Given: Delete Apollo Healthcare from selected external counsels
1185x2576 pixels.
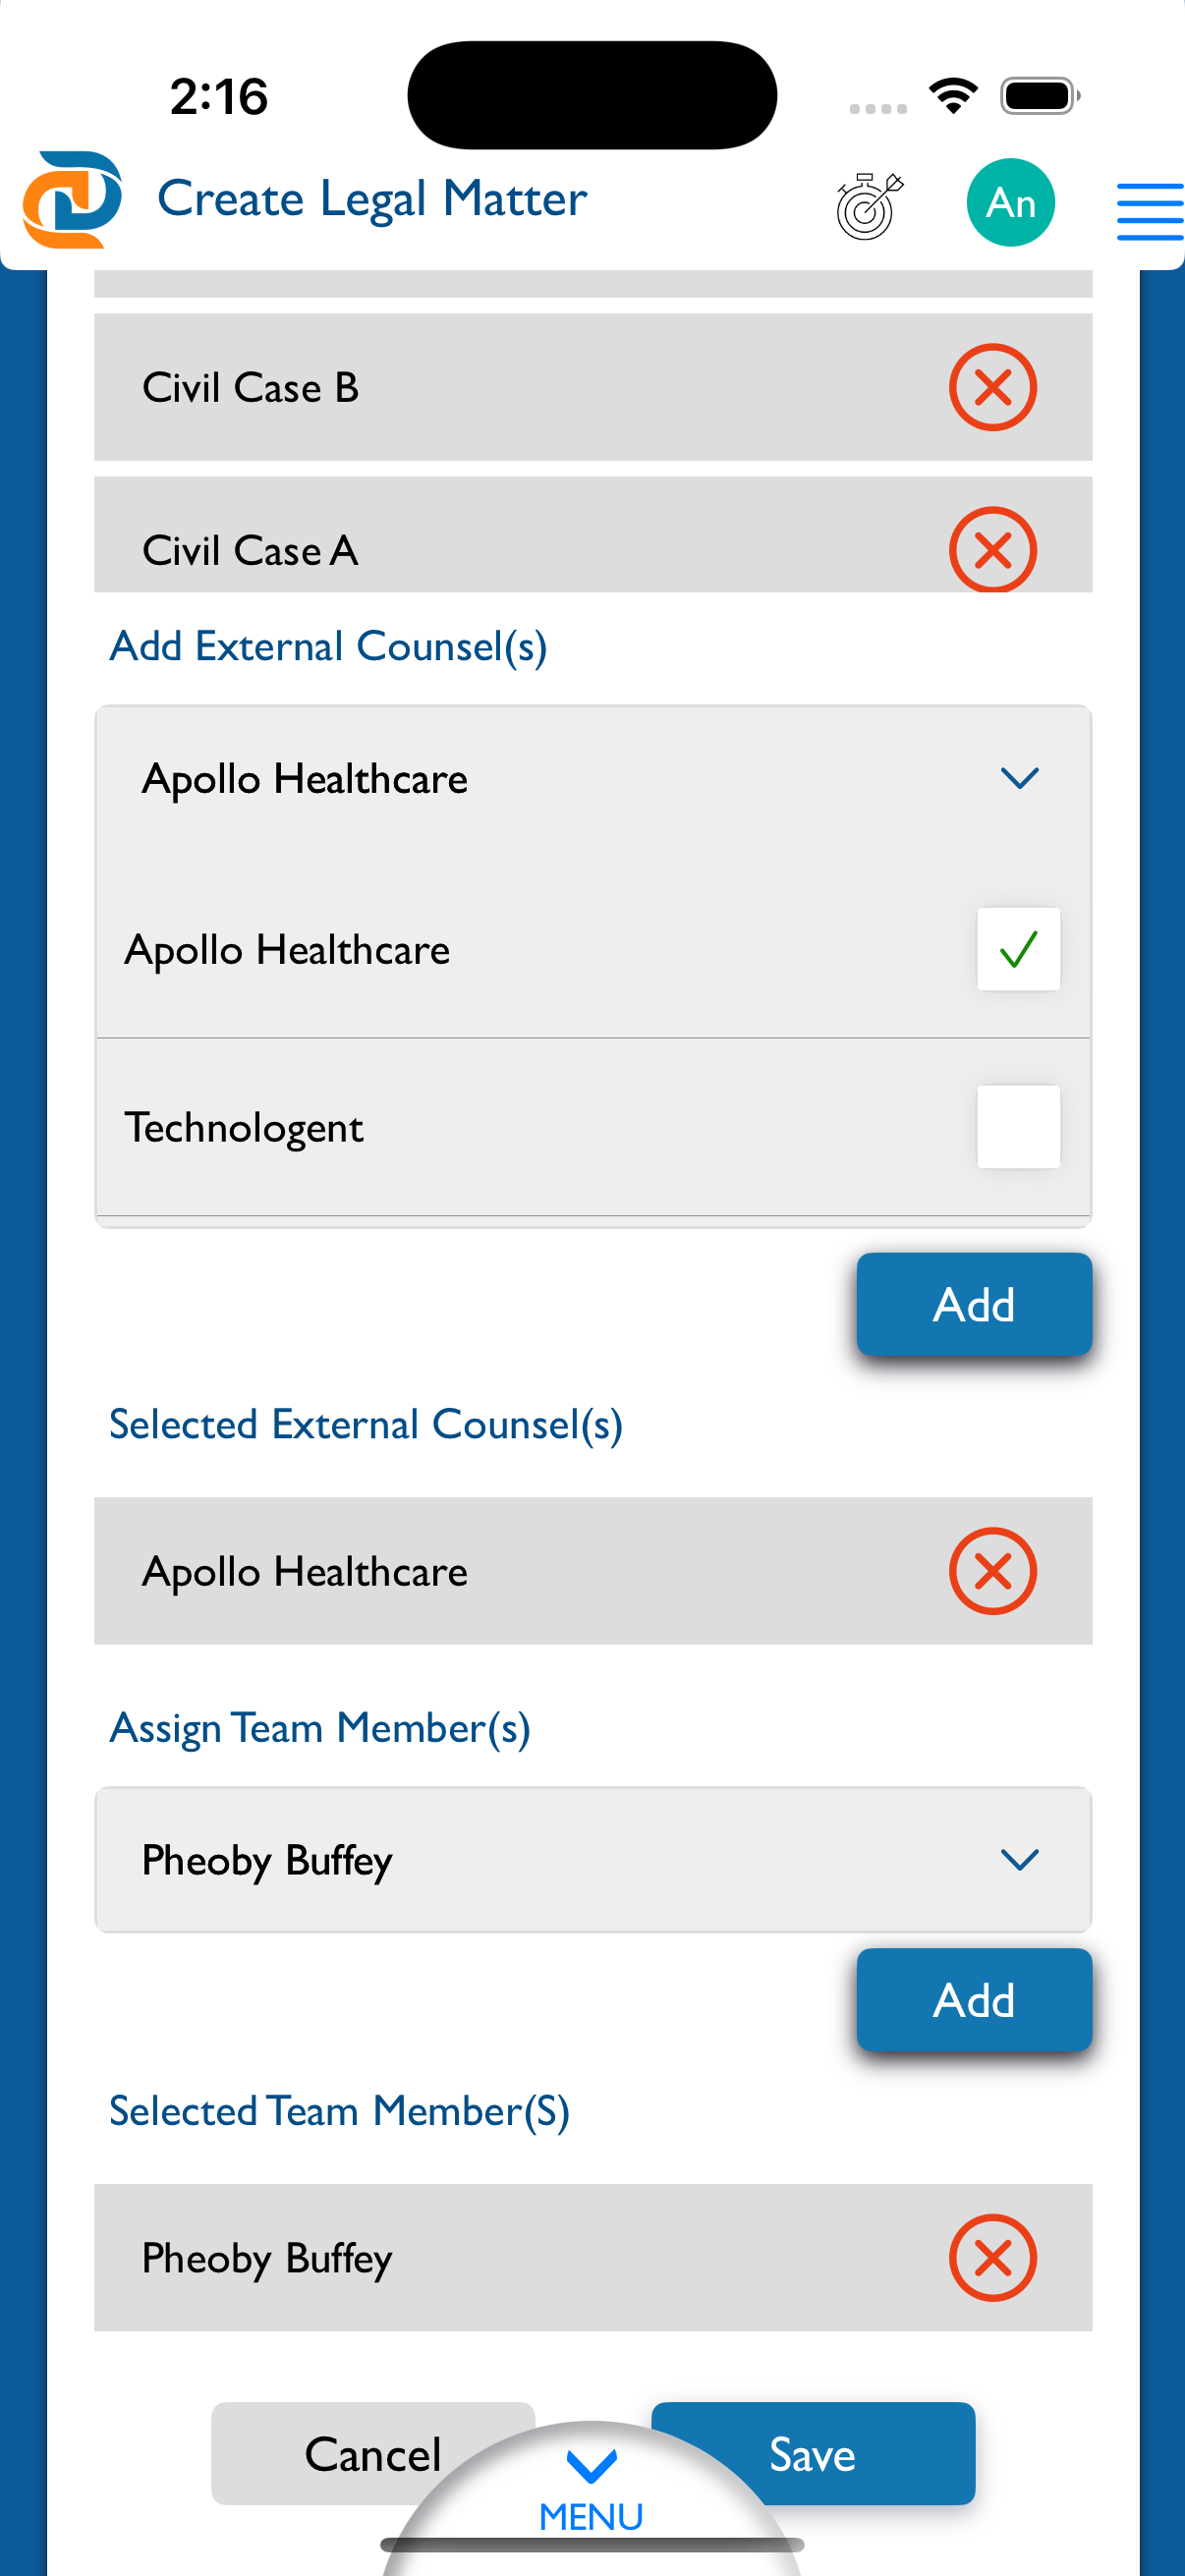Looking at the screenshot, I should [992, 1571].
